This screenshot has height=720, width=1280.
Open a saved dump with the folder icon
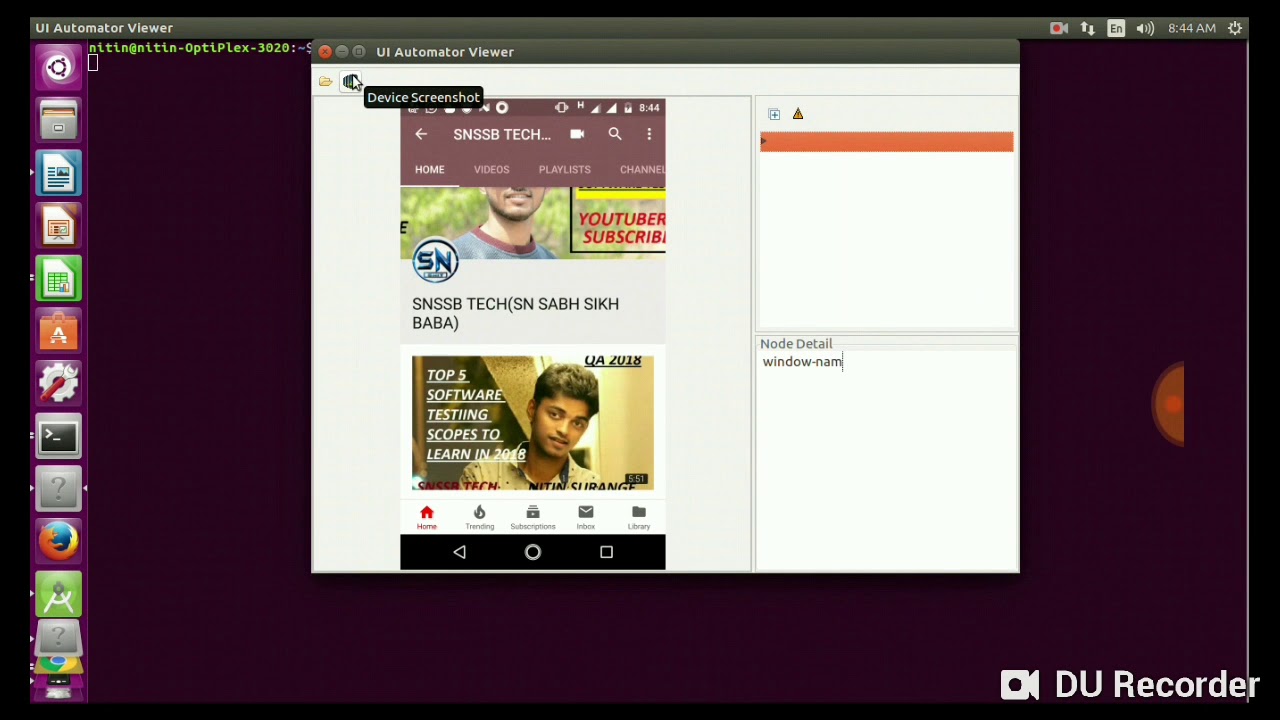(326, 82)
